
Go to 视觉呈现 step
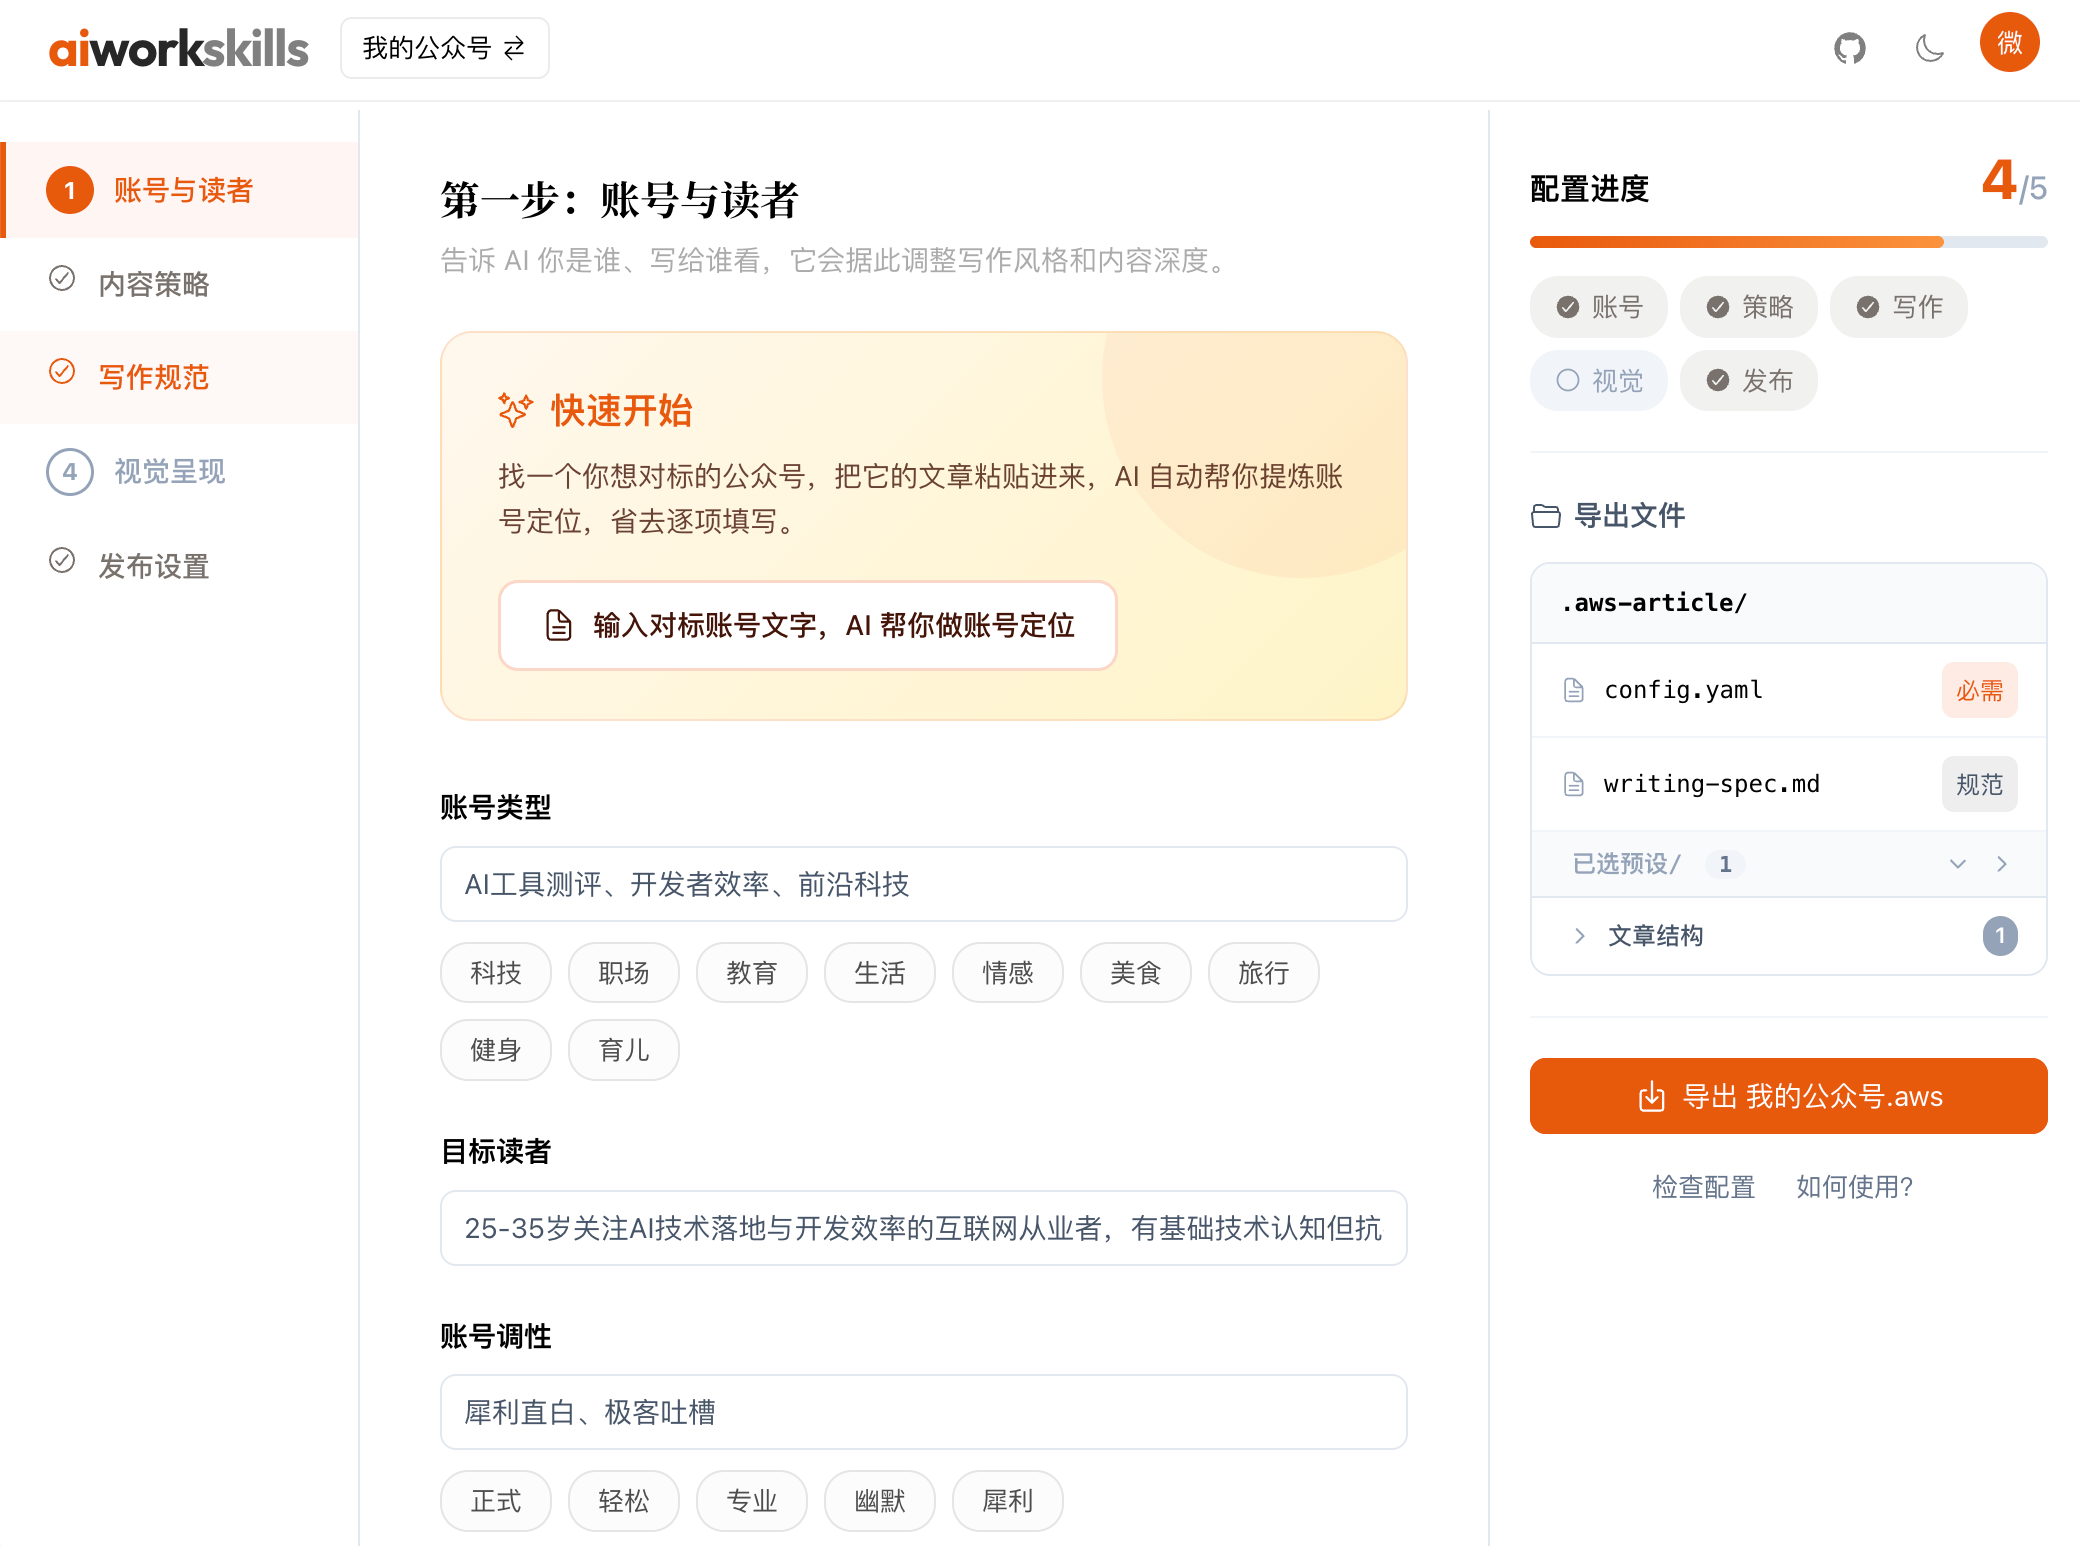click(x=180, y=472)
